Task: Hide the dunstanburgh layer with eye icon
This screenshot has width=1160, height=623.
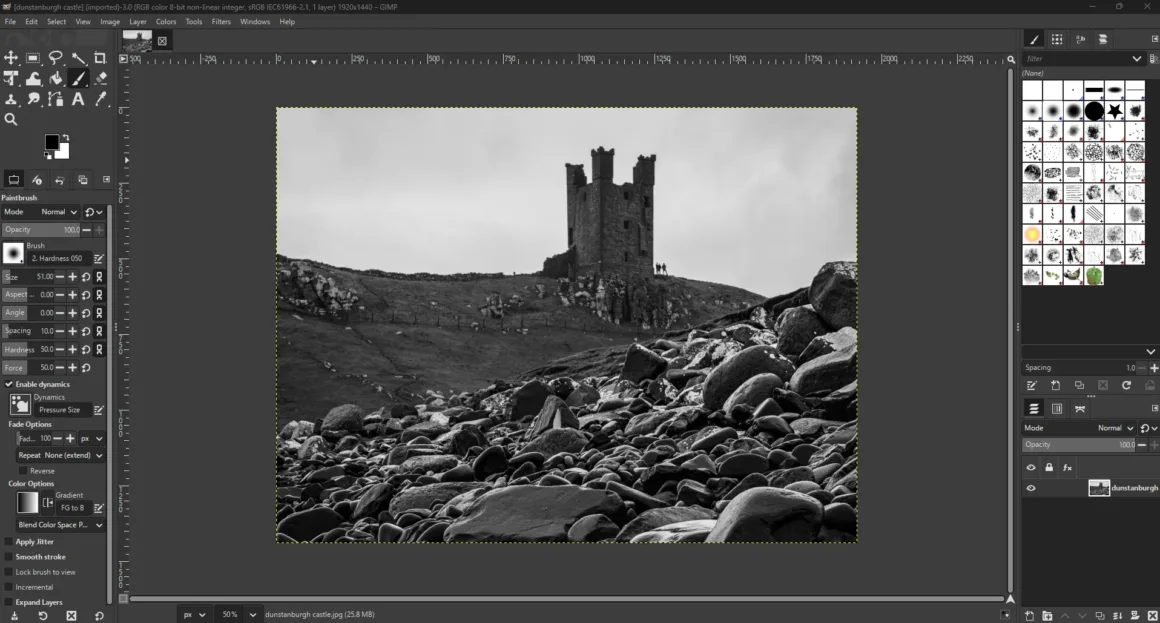Action: tap(1031, 488)
